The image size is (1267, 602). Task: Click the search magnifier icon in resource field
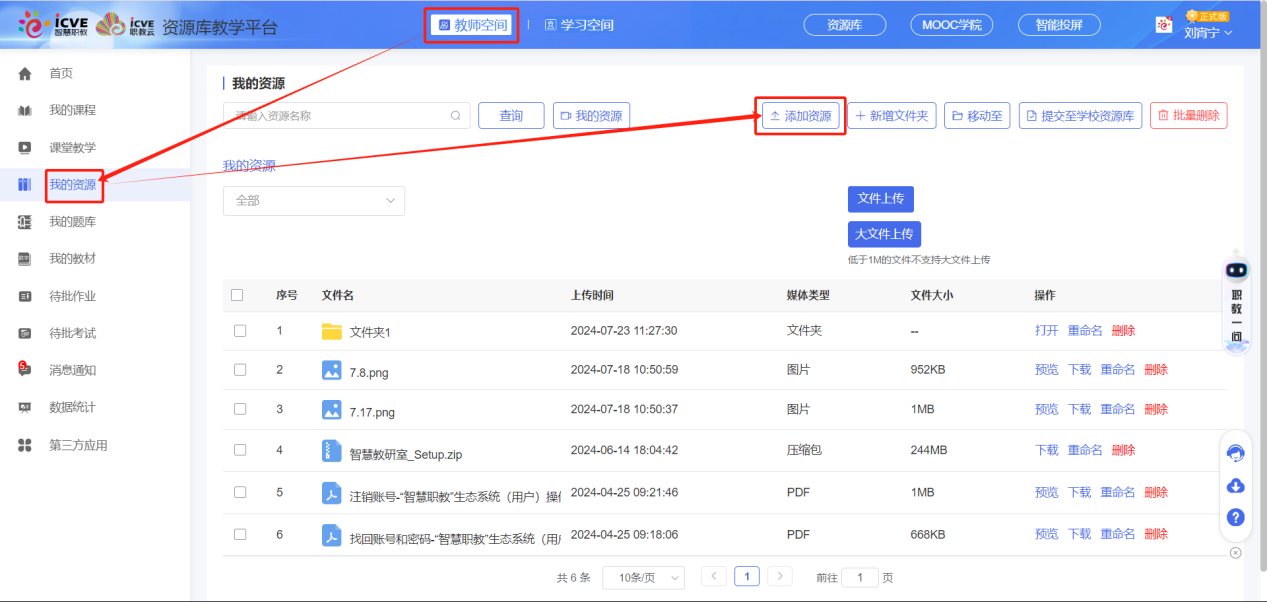456,116
